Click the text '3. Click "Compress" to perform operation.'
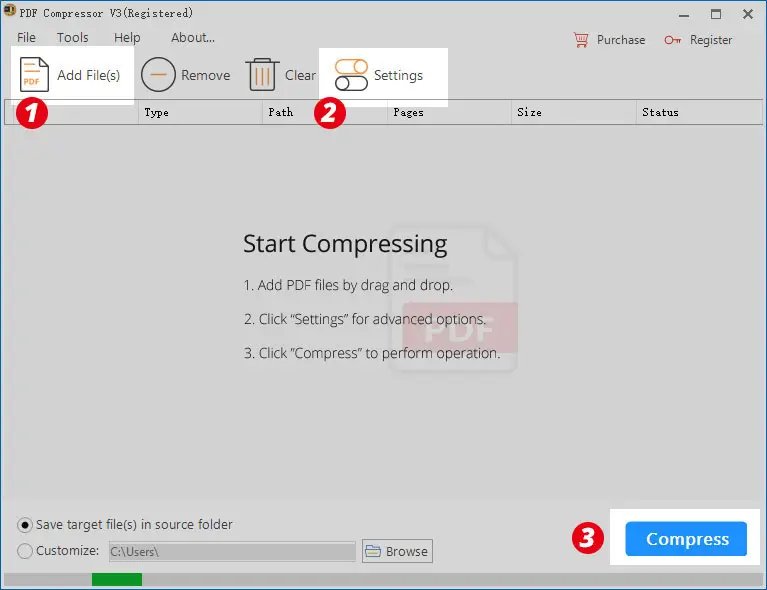767x590 pixels. point(372,353)
